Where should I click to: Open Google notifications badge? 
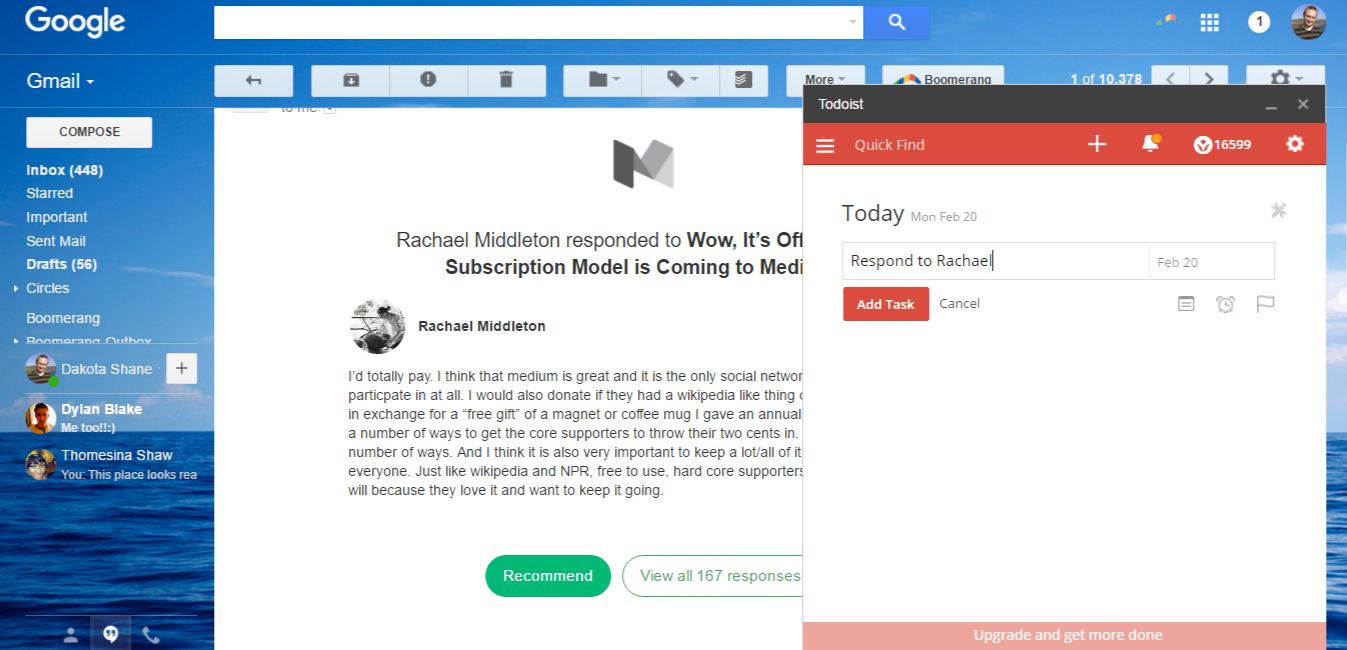click(x=1259, y=22)
